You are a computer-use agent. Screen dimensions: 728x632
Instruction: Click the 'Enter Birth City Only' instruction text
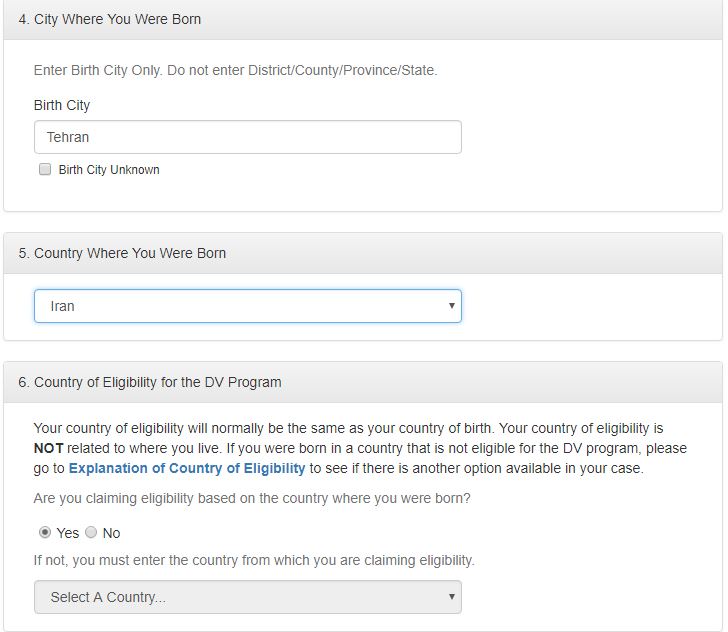[235, 70]
